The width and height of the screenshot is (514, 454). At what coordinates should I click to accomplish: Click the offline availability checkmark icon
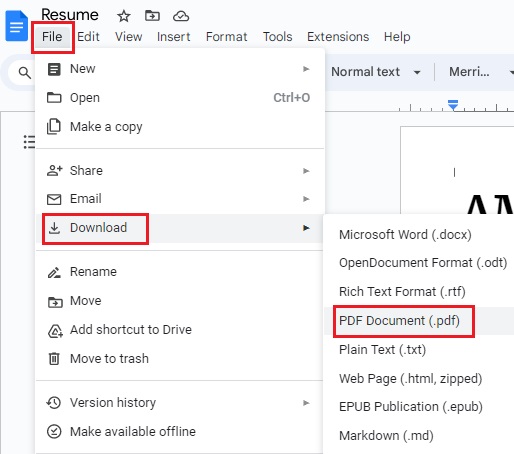54,431
